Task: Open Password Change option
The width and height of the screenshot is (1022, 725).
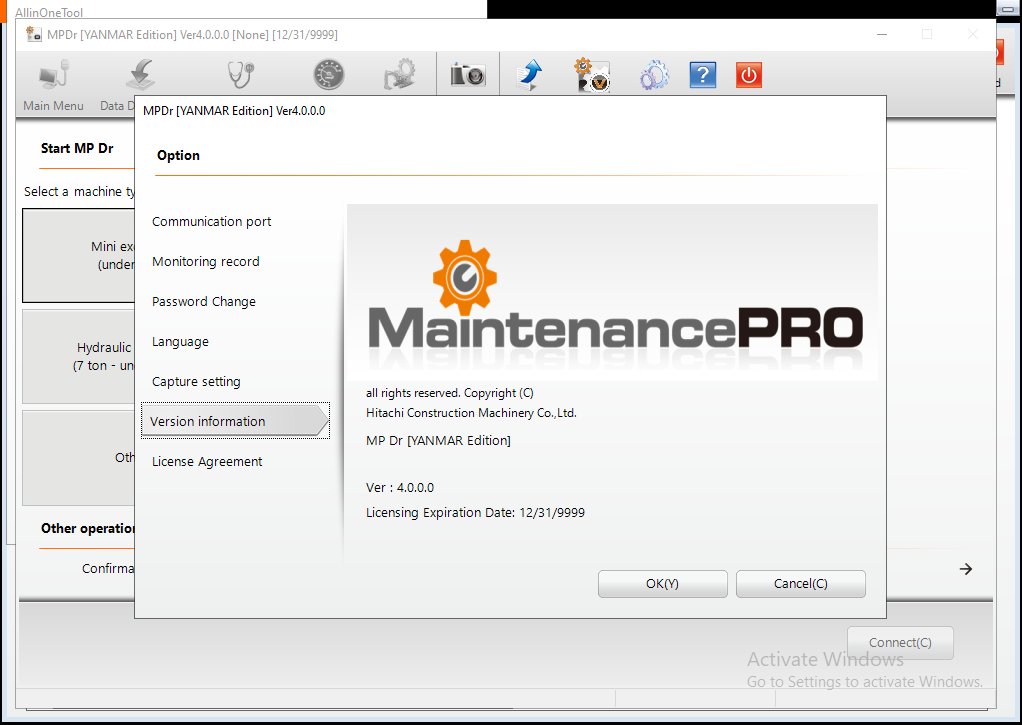Action: pos(203,302)
